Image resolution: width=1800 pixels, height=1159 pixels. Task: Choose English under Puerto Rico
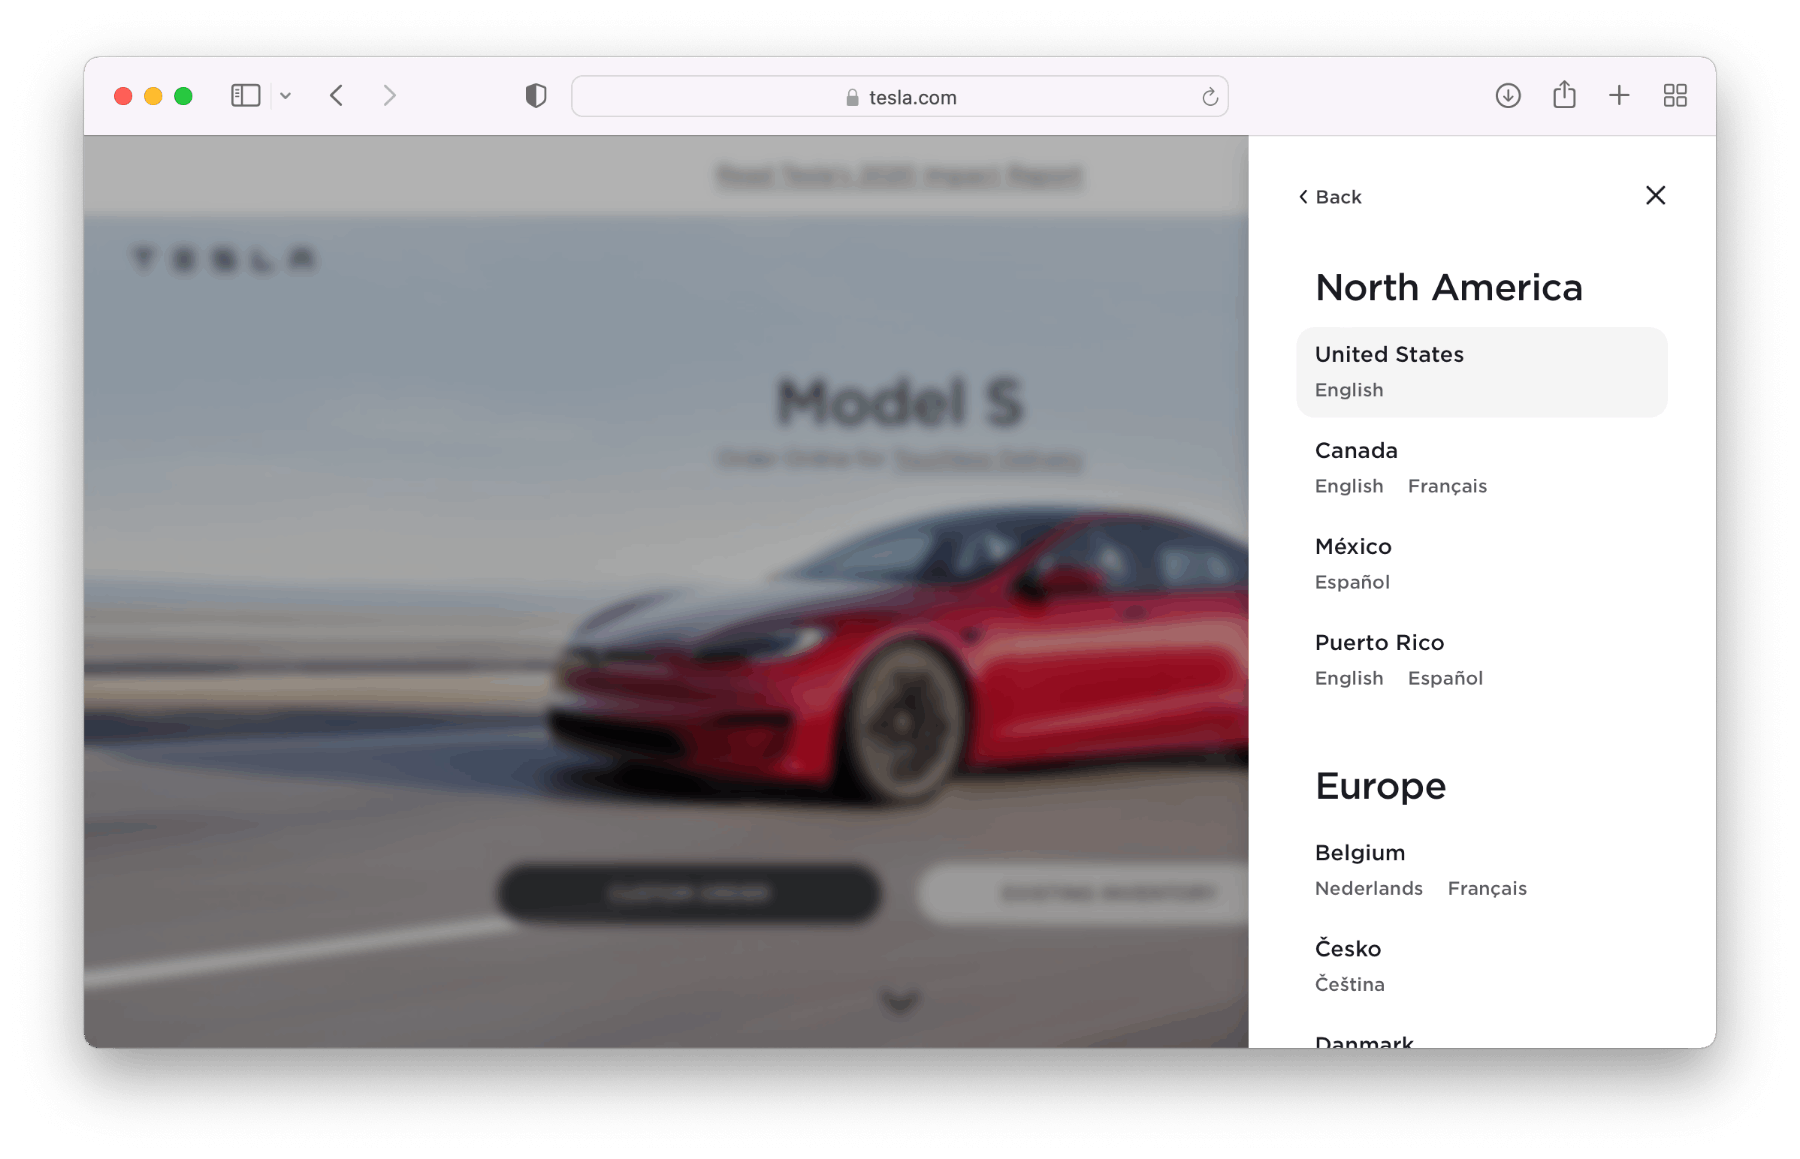tap(1349, 678)
